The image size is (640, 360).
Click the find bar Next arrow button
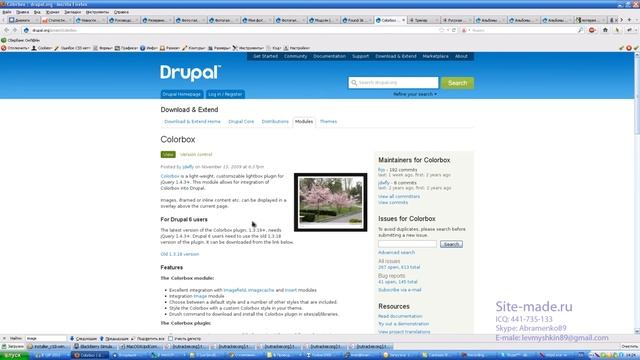83,339
